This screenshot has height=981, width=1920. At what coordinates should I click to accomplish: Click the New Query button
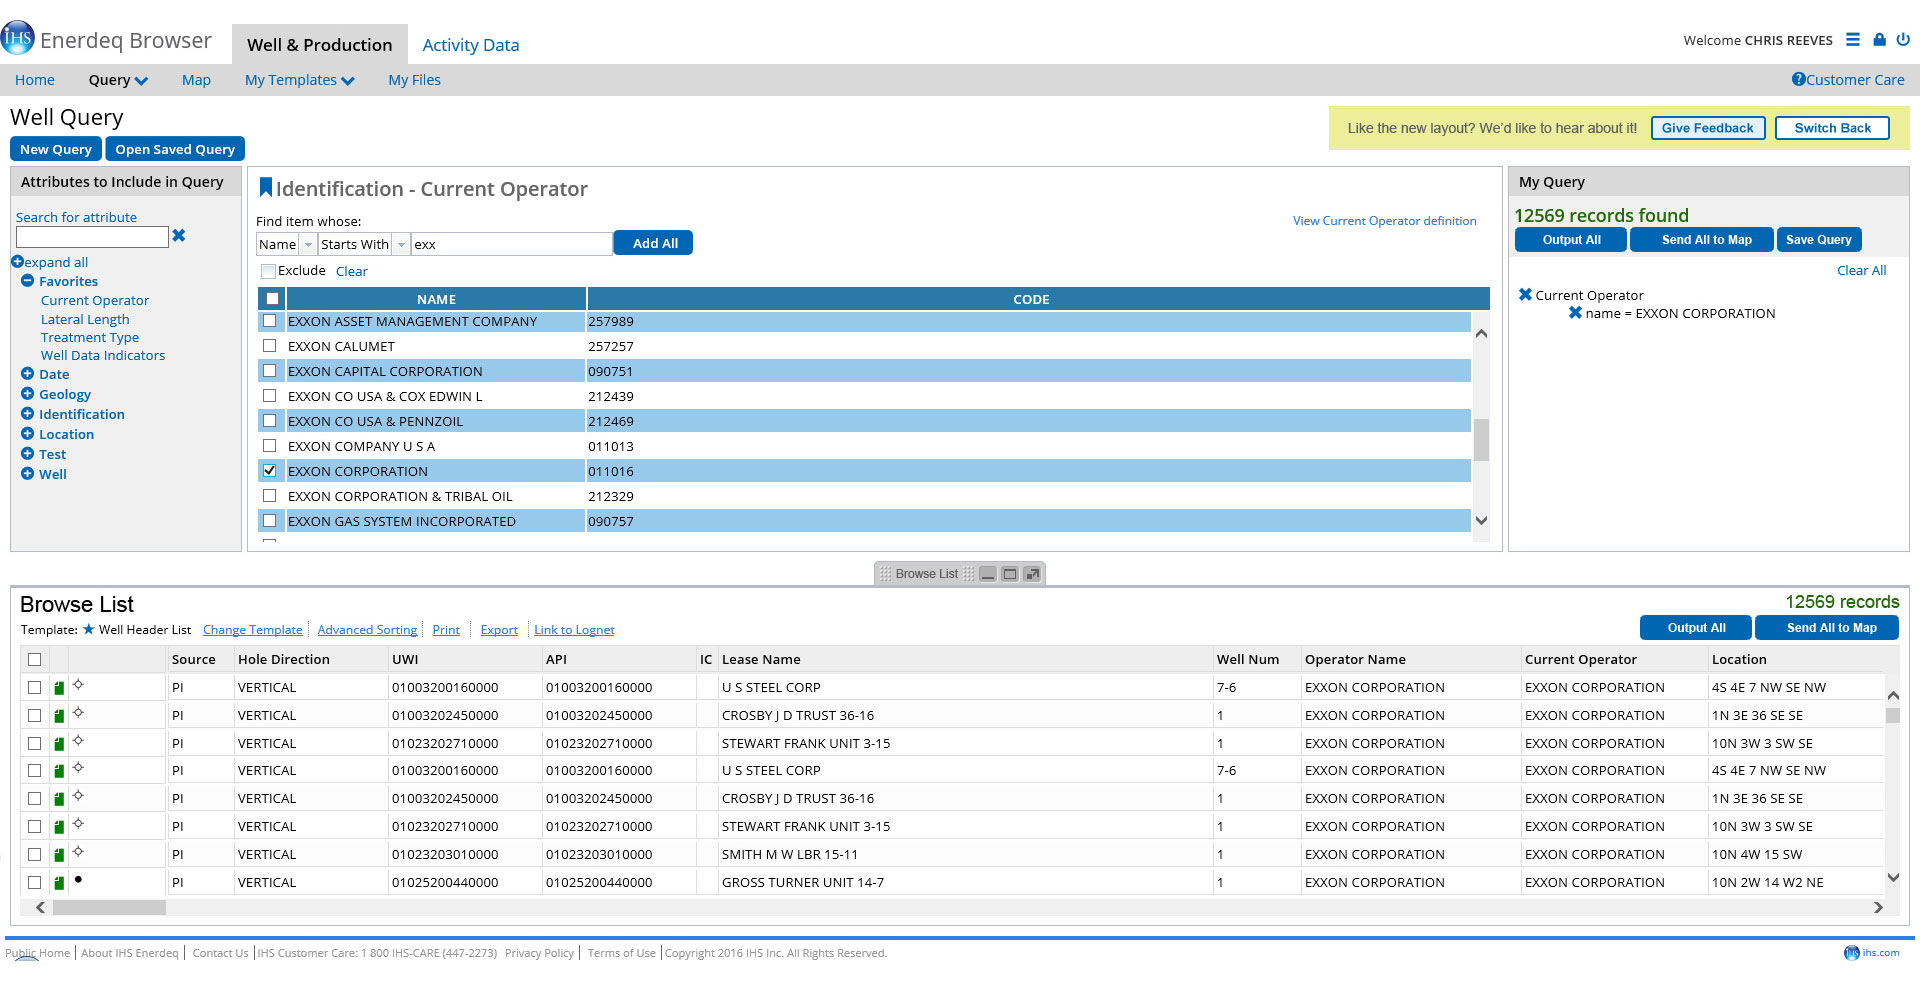pyautogui.click(x=56, y=149)
